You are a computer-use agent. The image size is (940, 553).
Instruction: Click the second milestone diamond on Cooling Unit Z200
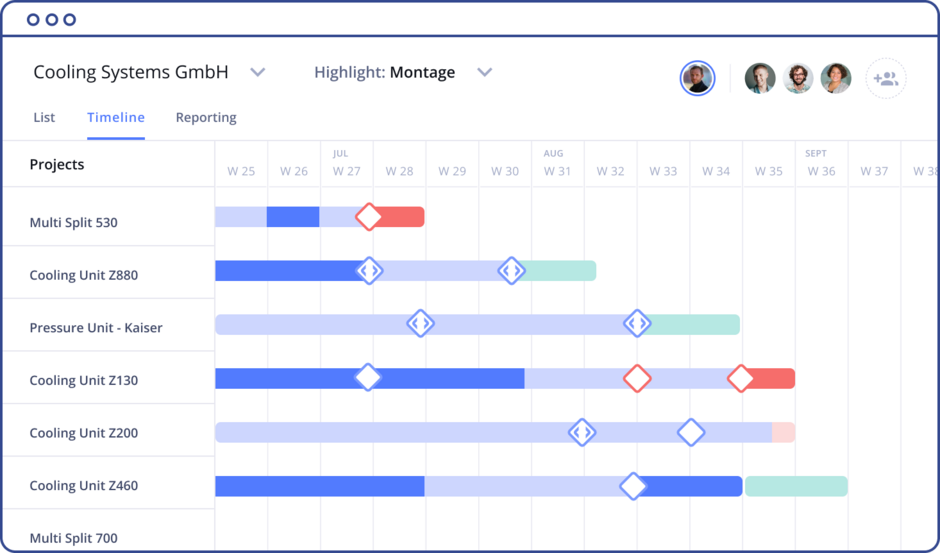(x=691, y=432)
